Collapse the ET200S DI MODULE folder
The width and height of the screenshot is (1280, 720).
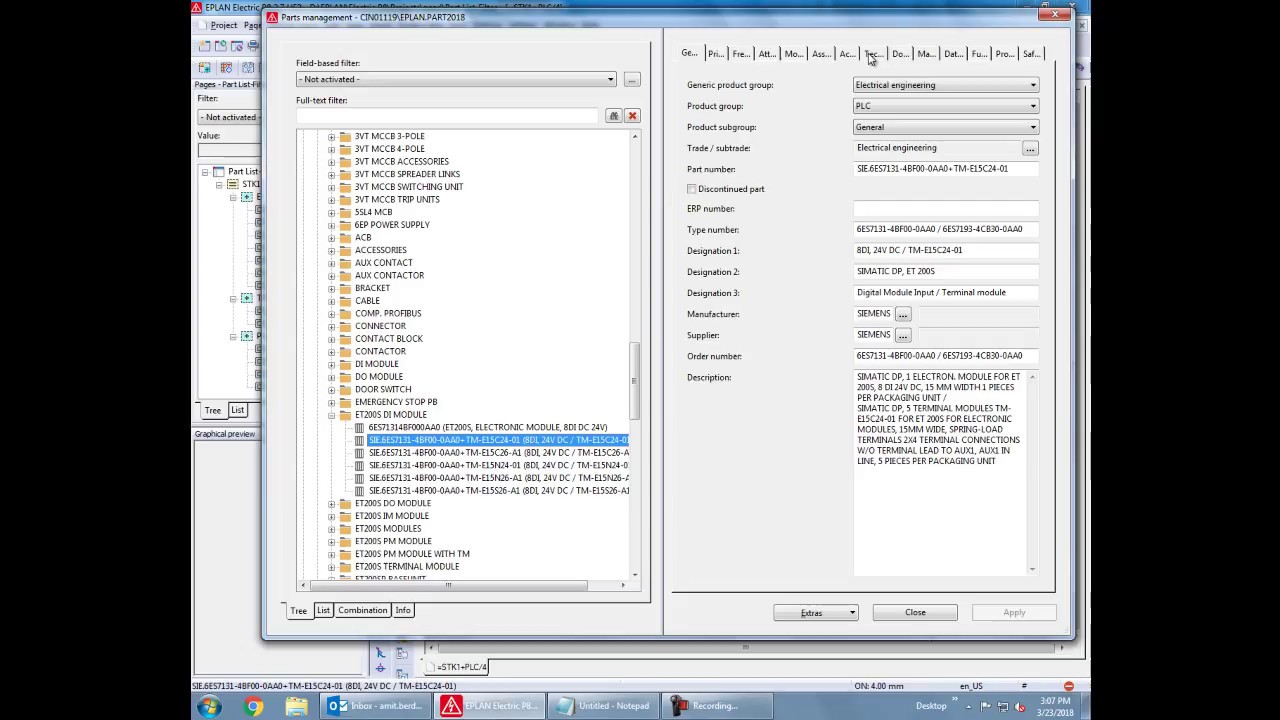pyautogui.click(x=331, y=415)
